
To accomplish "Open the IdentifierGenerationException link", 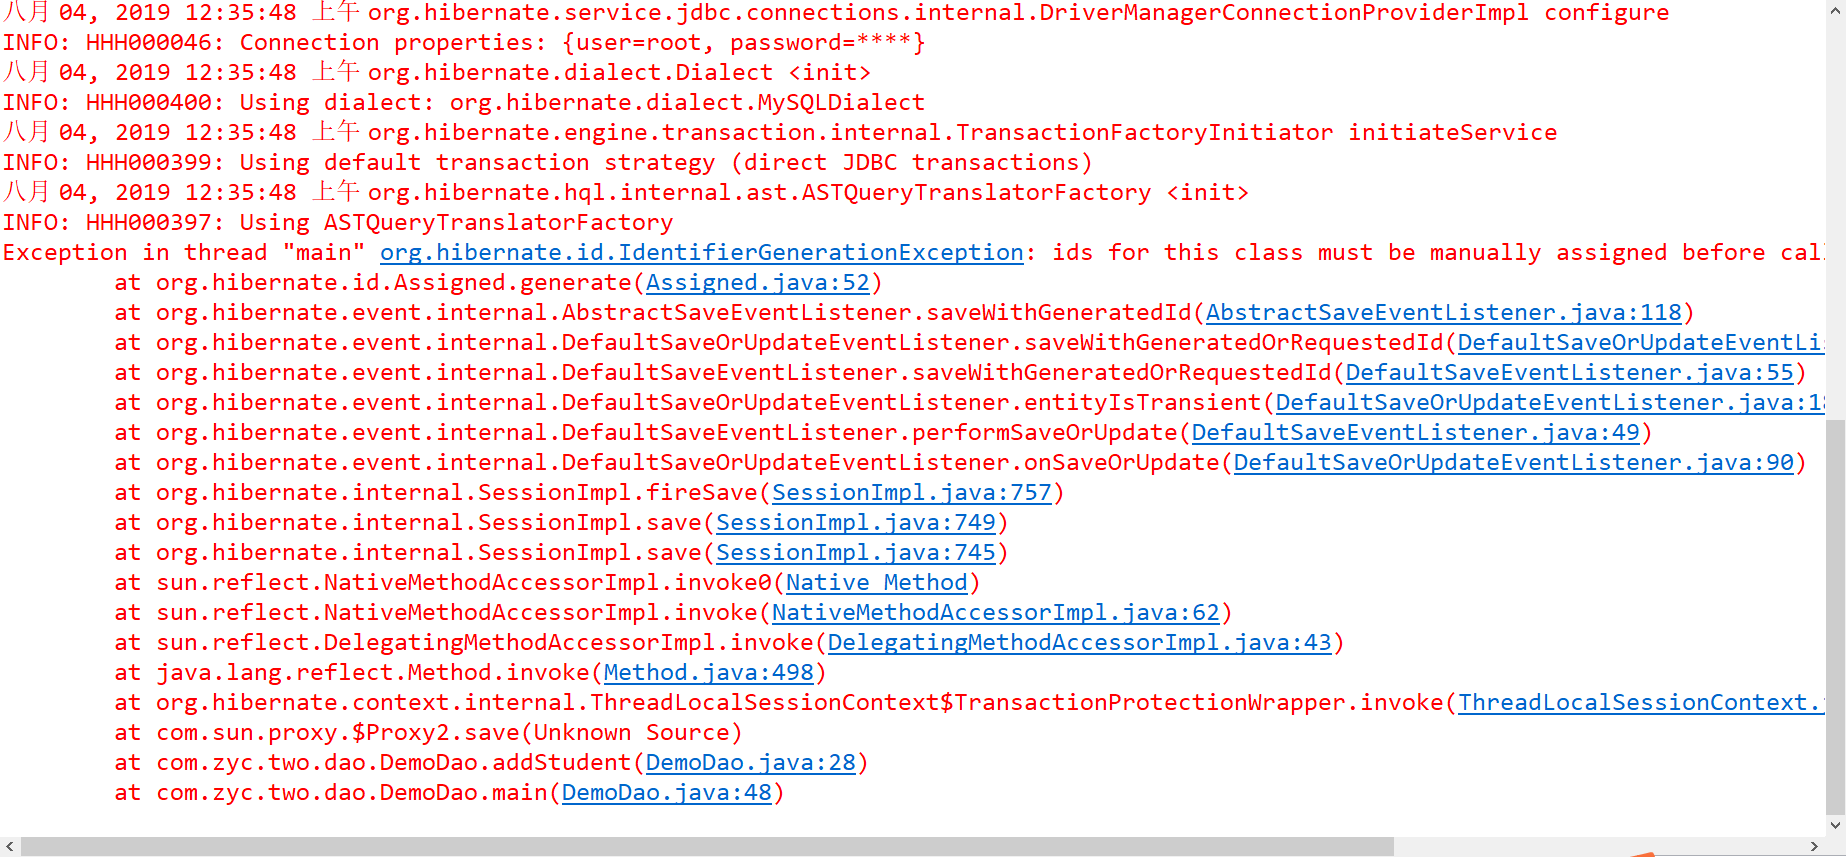I will pyautogui.click(x=702, y=252).
